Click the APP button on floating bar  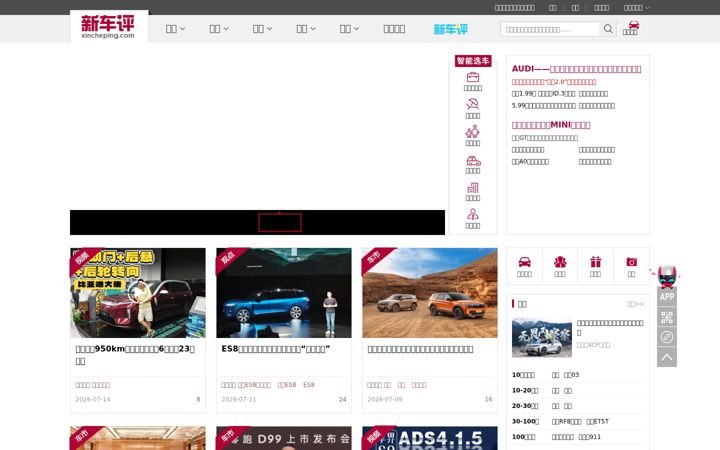(x=667, y=297)
